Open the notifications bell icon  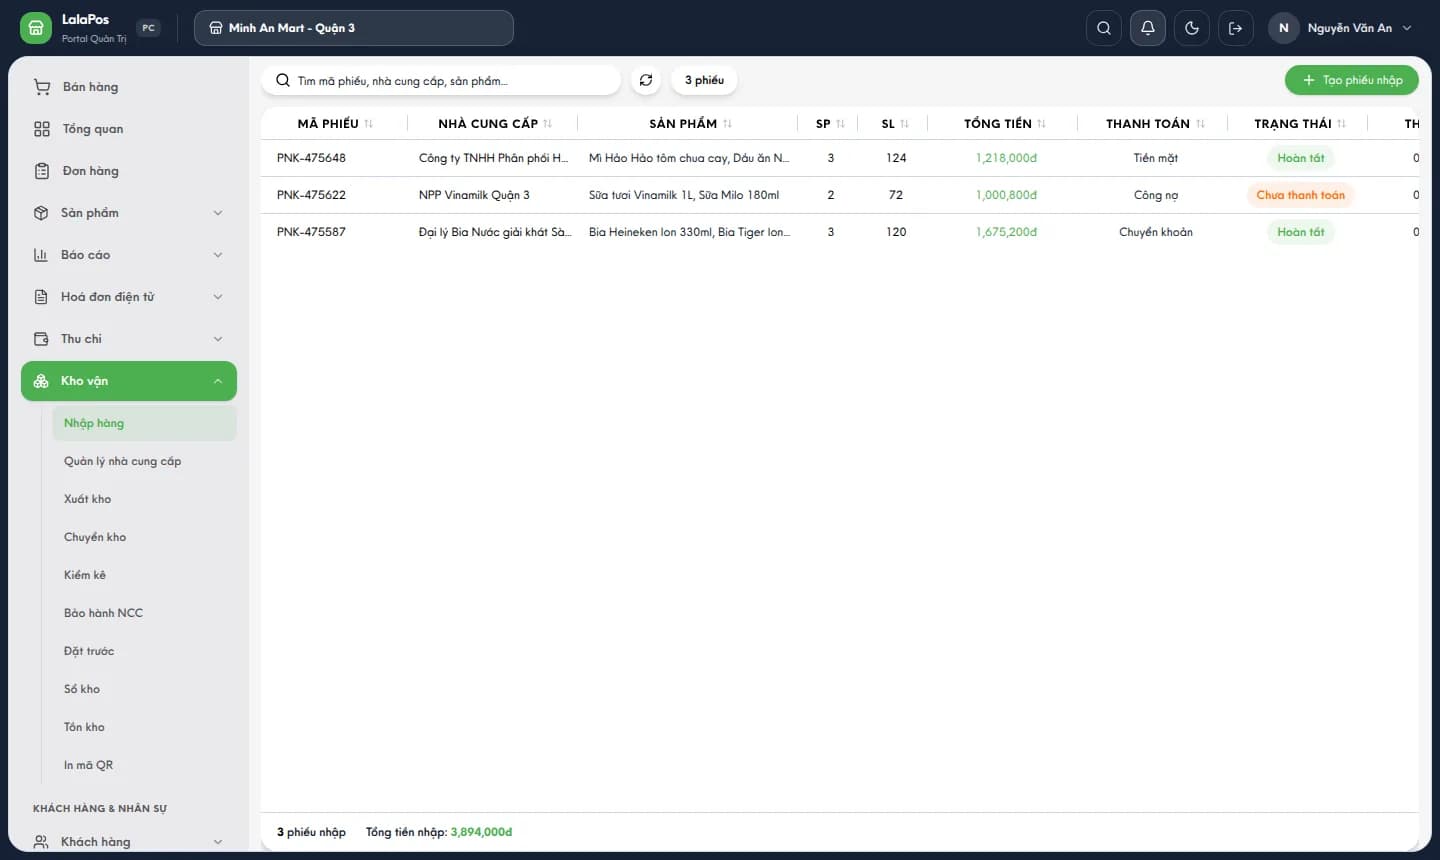point(1148,28)
